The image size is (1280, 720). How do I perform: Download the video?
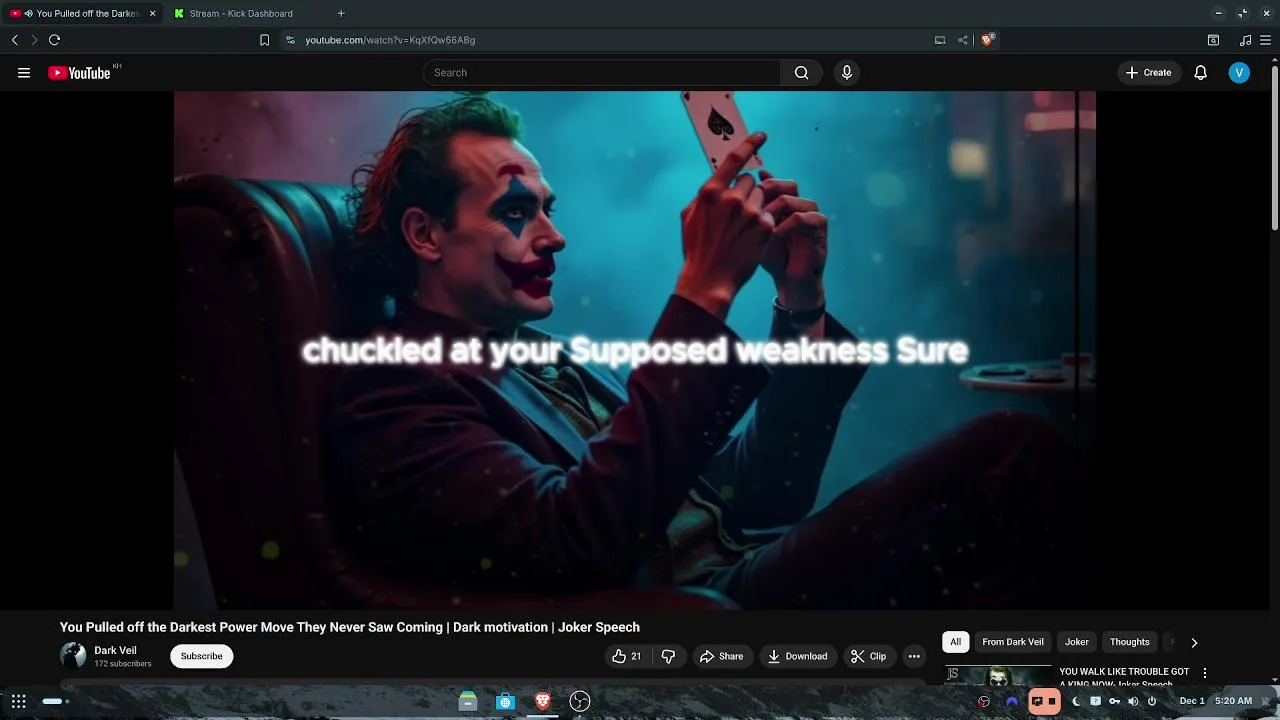(797, 656)
